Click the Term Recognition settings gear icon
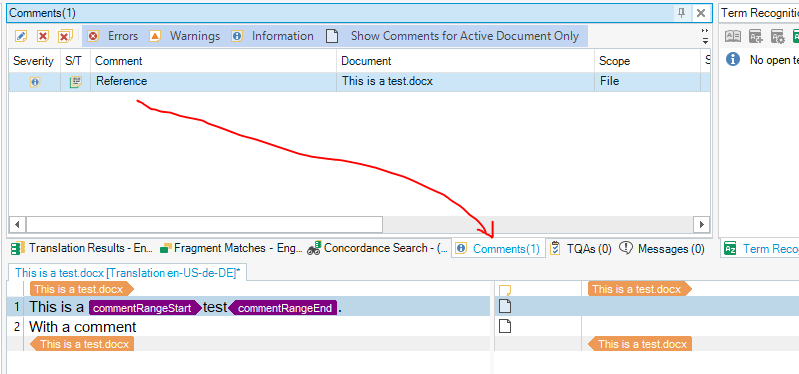This screenshot has height=374, width=799. (x=778, y=36)
